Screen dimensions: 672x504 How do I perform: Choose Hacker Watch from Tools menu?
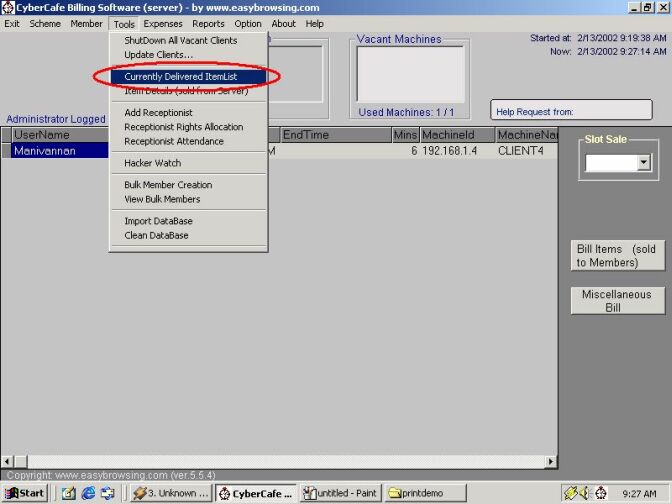pos(152,163)
